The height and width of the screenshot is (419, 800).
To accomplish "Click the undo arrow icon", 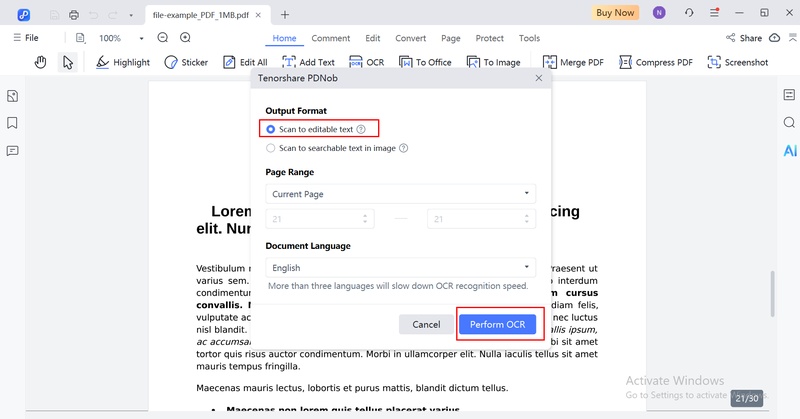I will [93, 15].
